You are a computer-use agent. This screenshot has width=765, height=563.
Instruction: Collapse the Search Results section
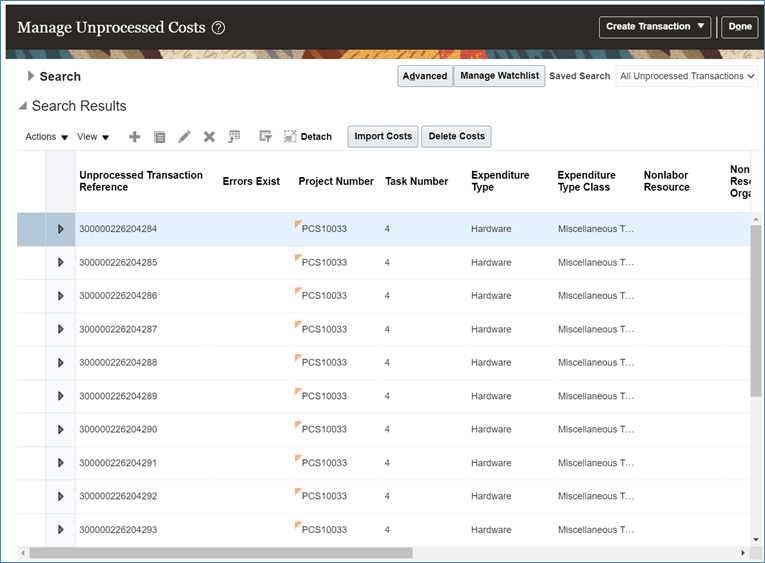(x=22, y=106)
